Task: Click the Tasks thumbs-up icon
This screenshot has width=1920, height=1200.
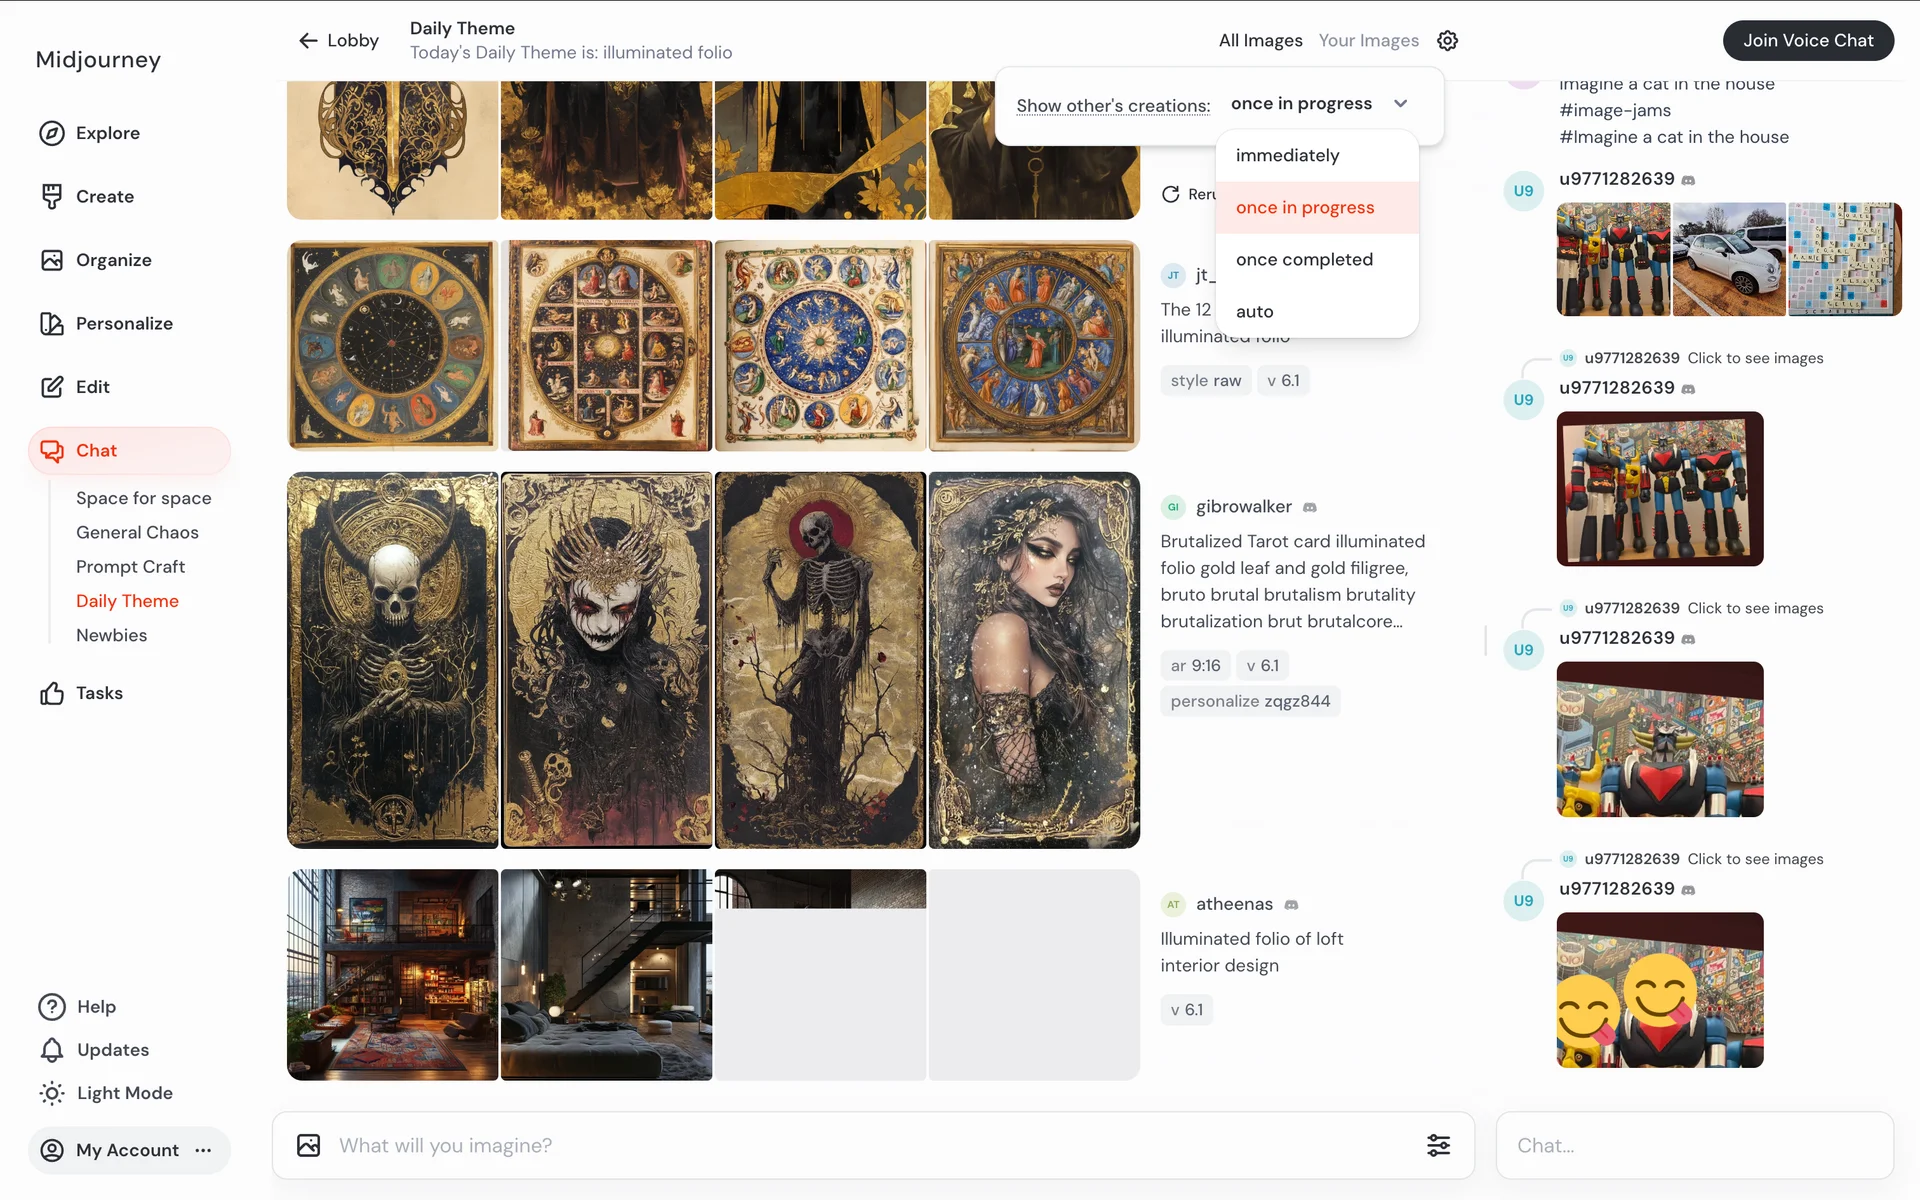Action: point(52,693)
